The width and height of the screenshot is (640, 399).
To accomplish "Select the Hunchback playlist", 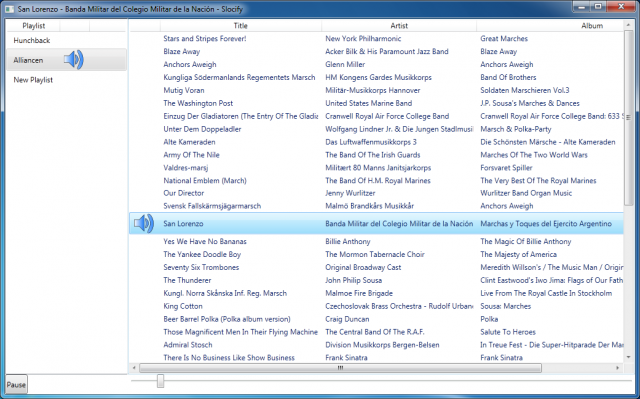I will (32, 40).
